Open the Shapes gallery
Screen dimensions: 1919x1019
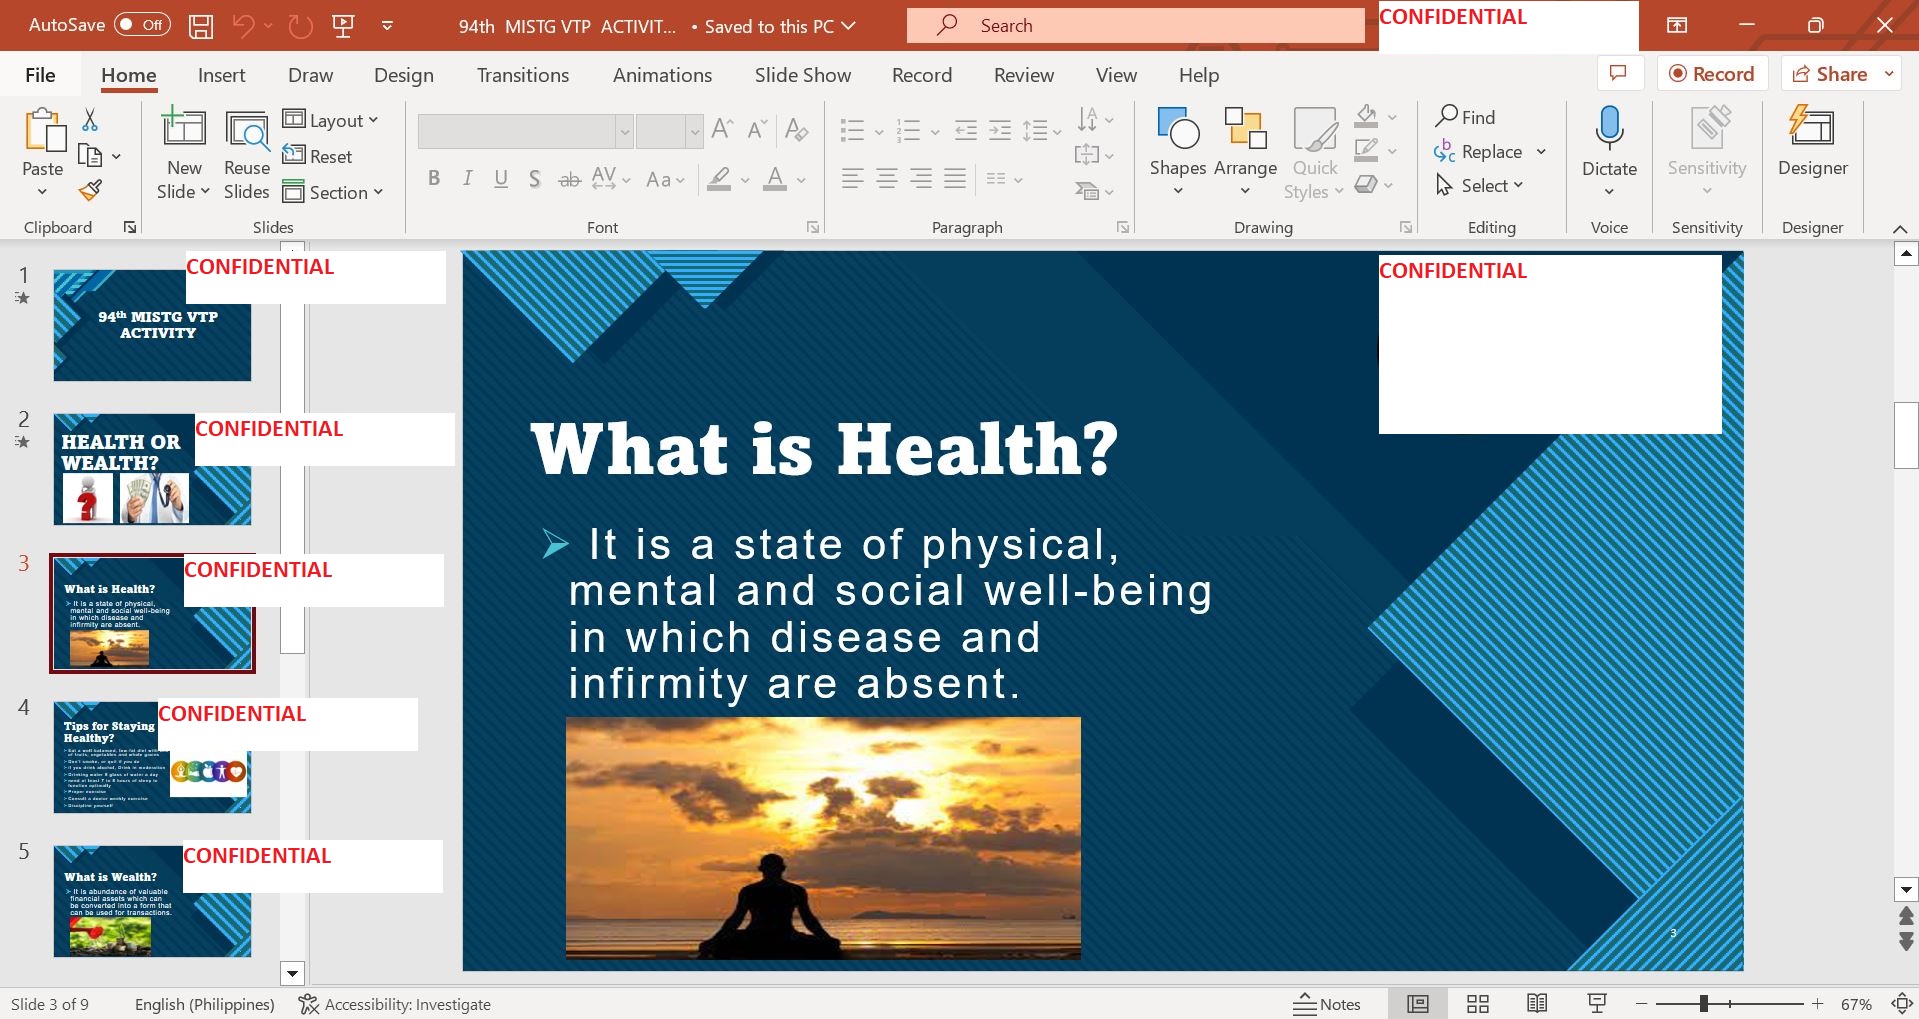click(1178, 152)
